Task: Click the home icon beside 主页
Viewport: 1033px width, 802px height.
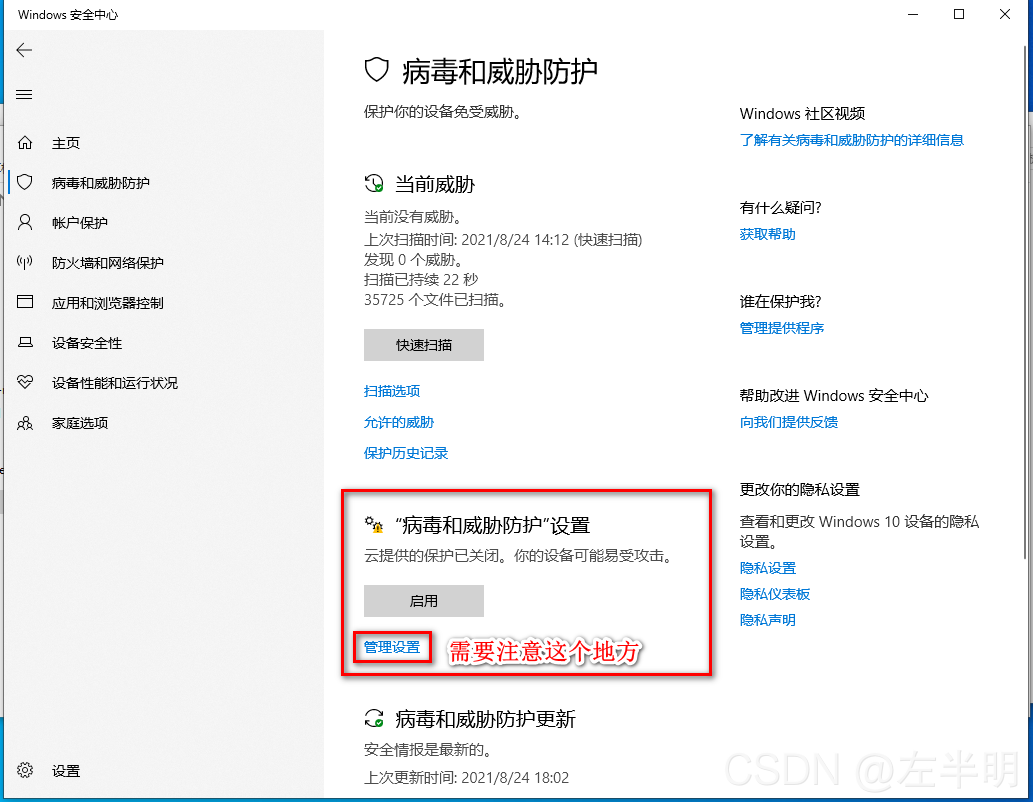Action: point(25,142)
